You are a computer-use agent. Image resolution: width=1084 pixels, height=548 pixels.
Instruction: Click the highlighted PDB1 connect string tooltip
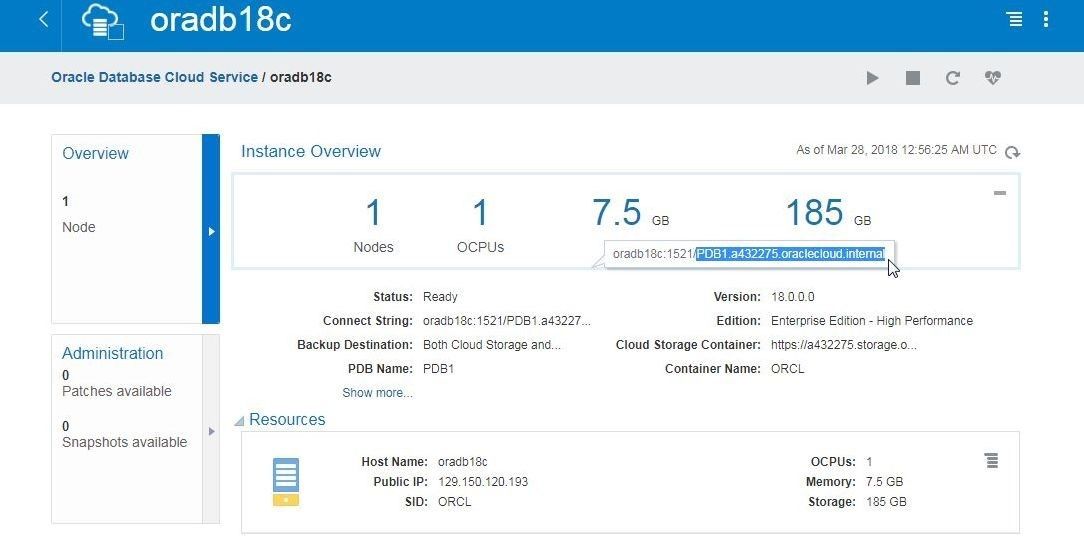(x=790, y=254)
